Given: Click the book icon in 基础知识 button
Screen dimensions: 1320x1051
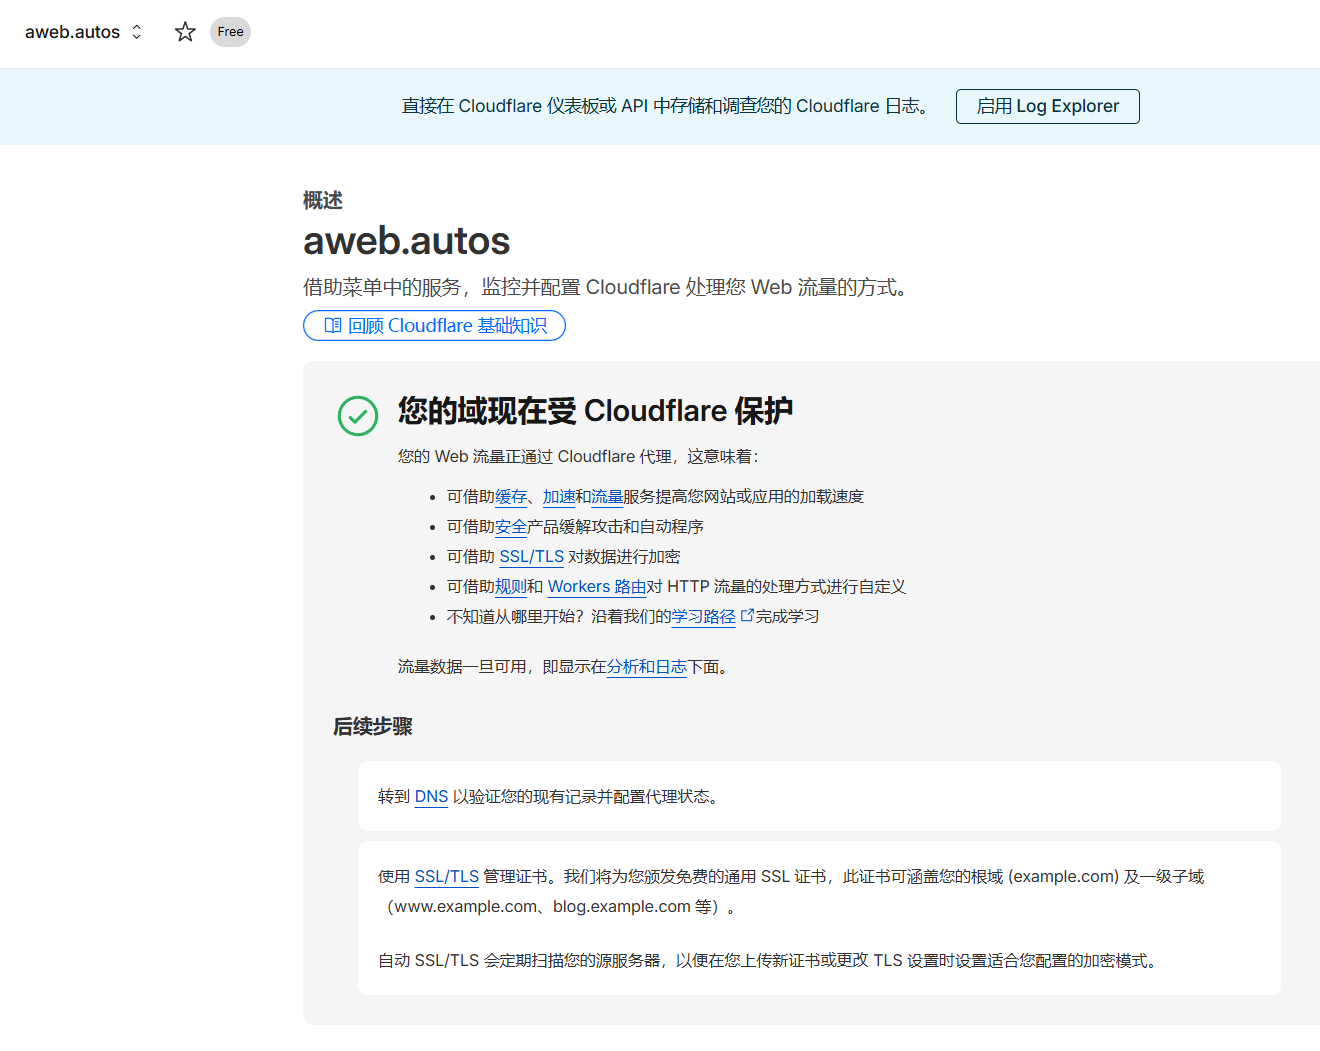Looking at the screenshot, I should coord(333,326).
